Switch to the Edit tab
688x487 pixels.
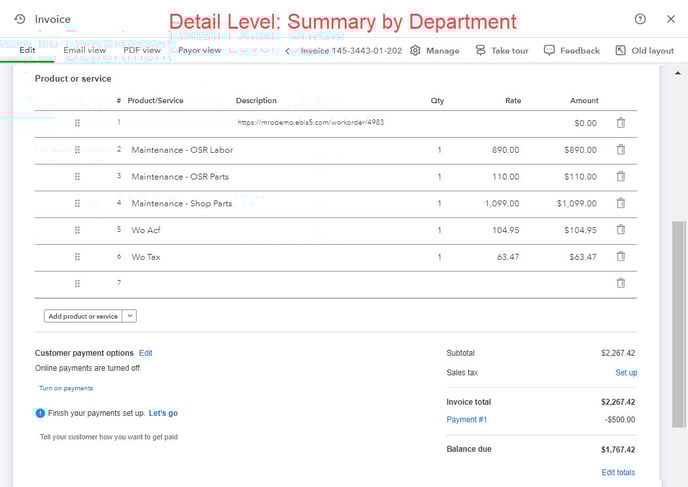coord(27,50)
